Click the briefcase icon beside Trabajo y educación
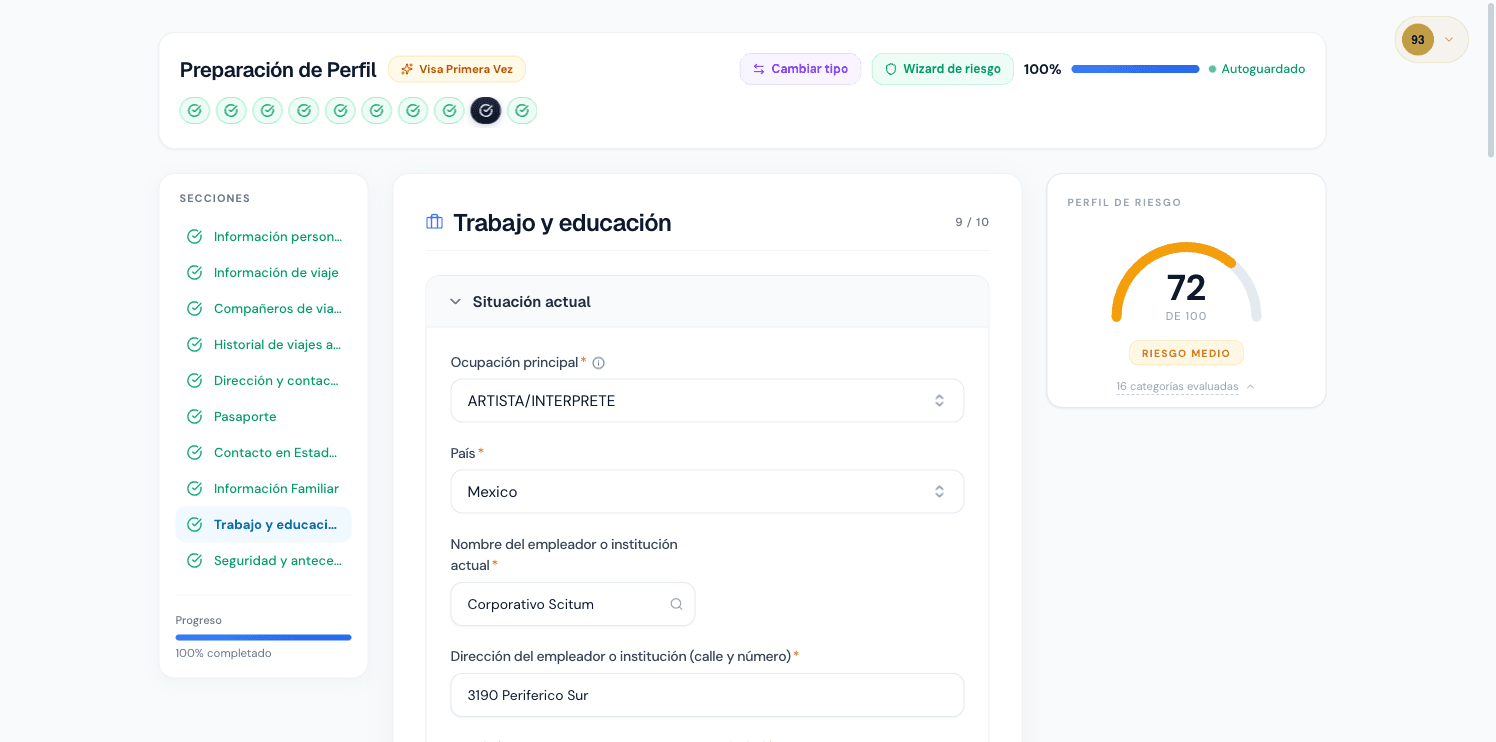The width and height of the screenshot is (1496, 742). (x=434, y=222)
